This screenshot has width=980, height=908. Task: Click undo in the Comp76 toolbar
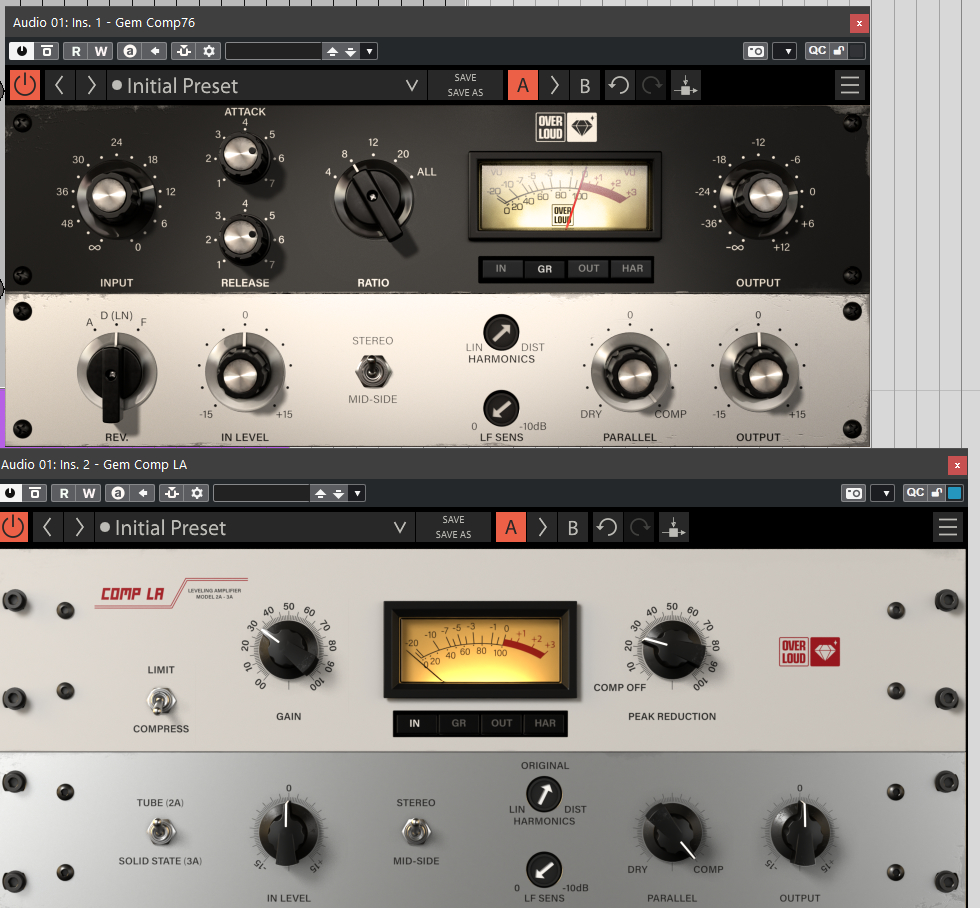click(x=619, y=85)
